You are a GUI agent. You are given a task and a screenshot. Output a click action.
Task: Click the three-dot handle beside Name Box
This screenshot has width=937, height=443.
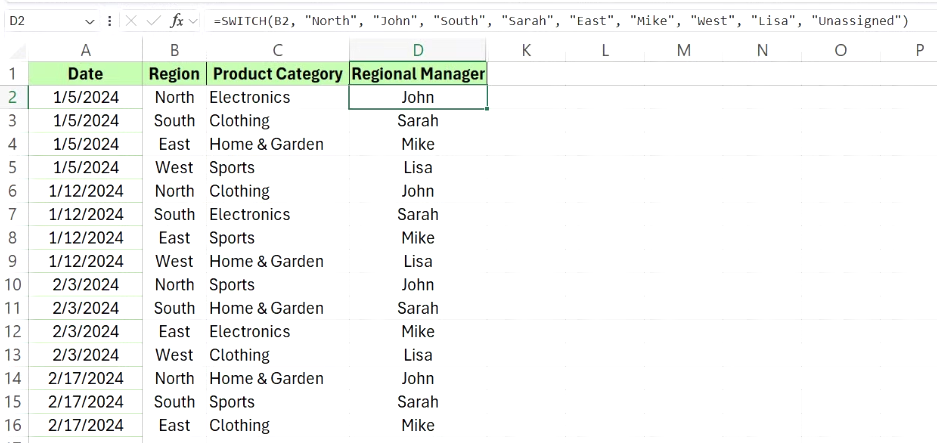(109, 22)
